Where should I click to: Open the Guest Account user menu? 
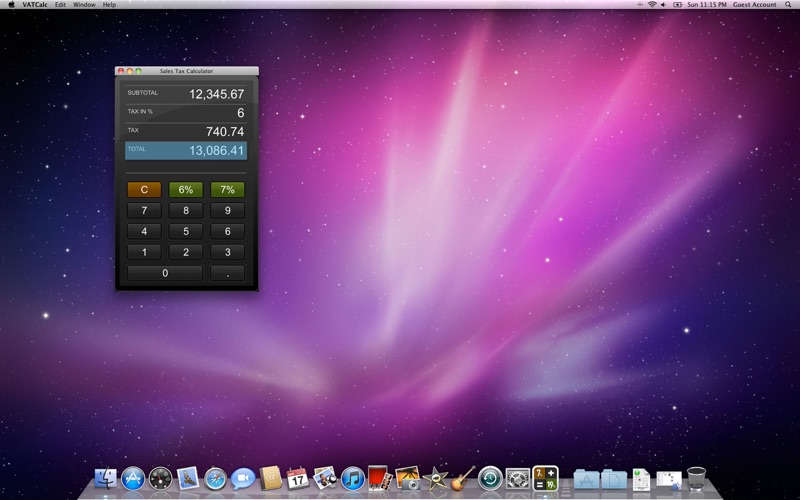click(755, 5)
